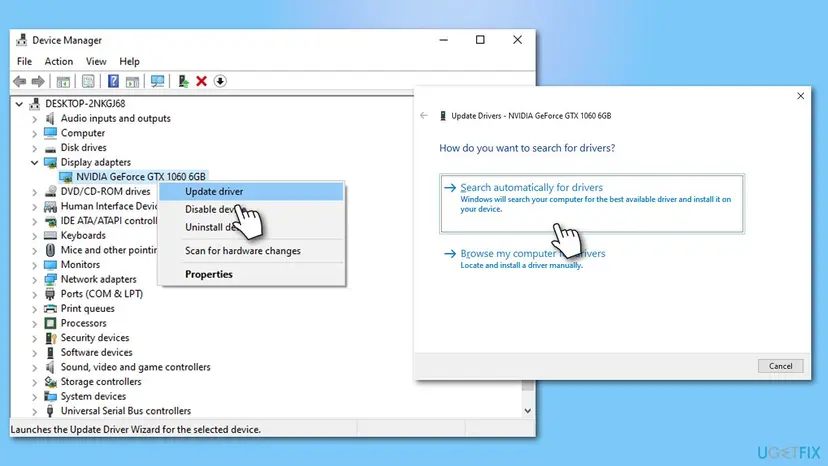Image resolution: width=828 pixels, height=466 pixels.
Task: Expand the Disk drives node chevron
Action: (x=34, y=148)
